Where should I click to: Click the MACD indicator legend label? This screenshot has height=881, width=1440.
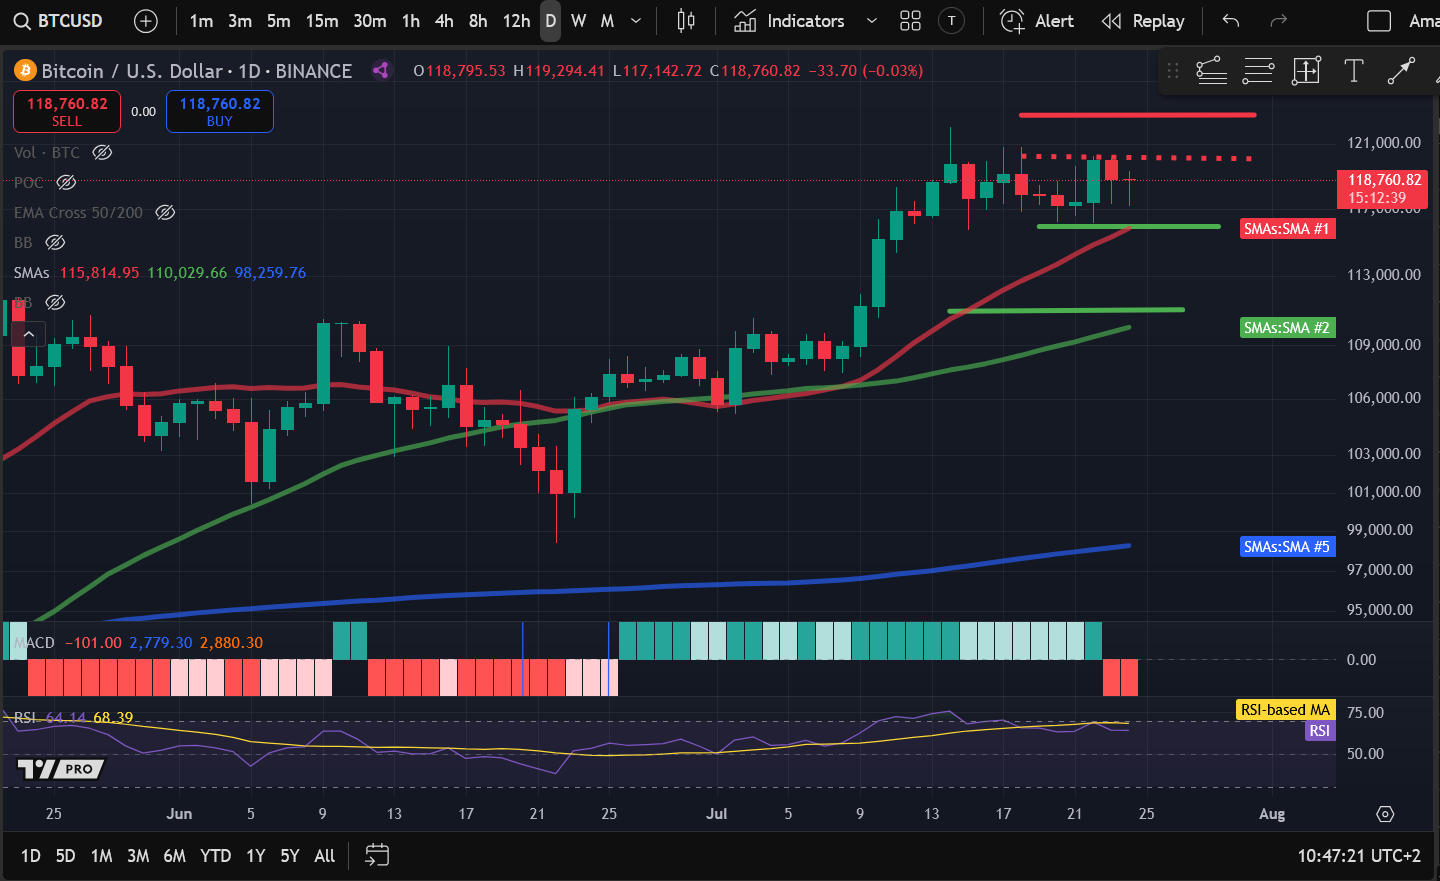[34, 643]
